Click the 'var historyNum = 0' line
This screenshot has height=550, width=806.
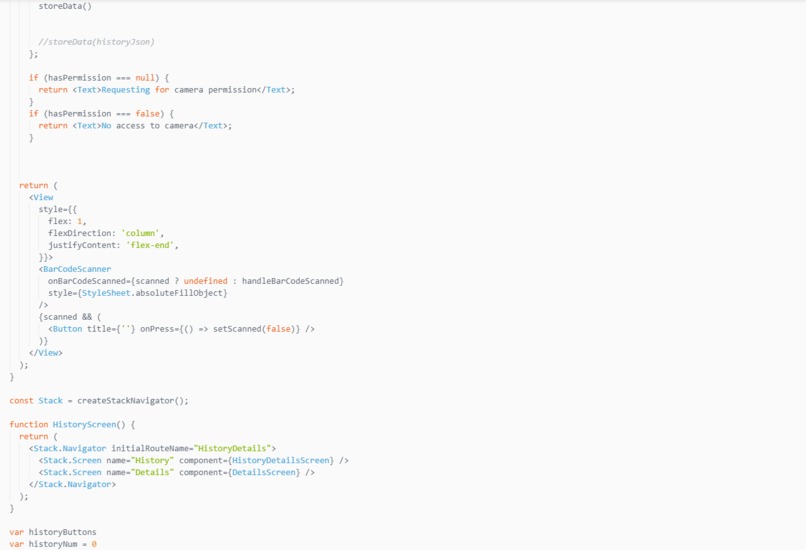53,544
